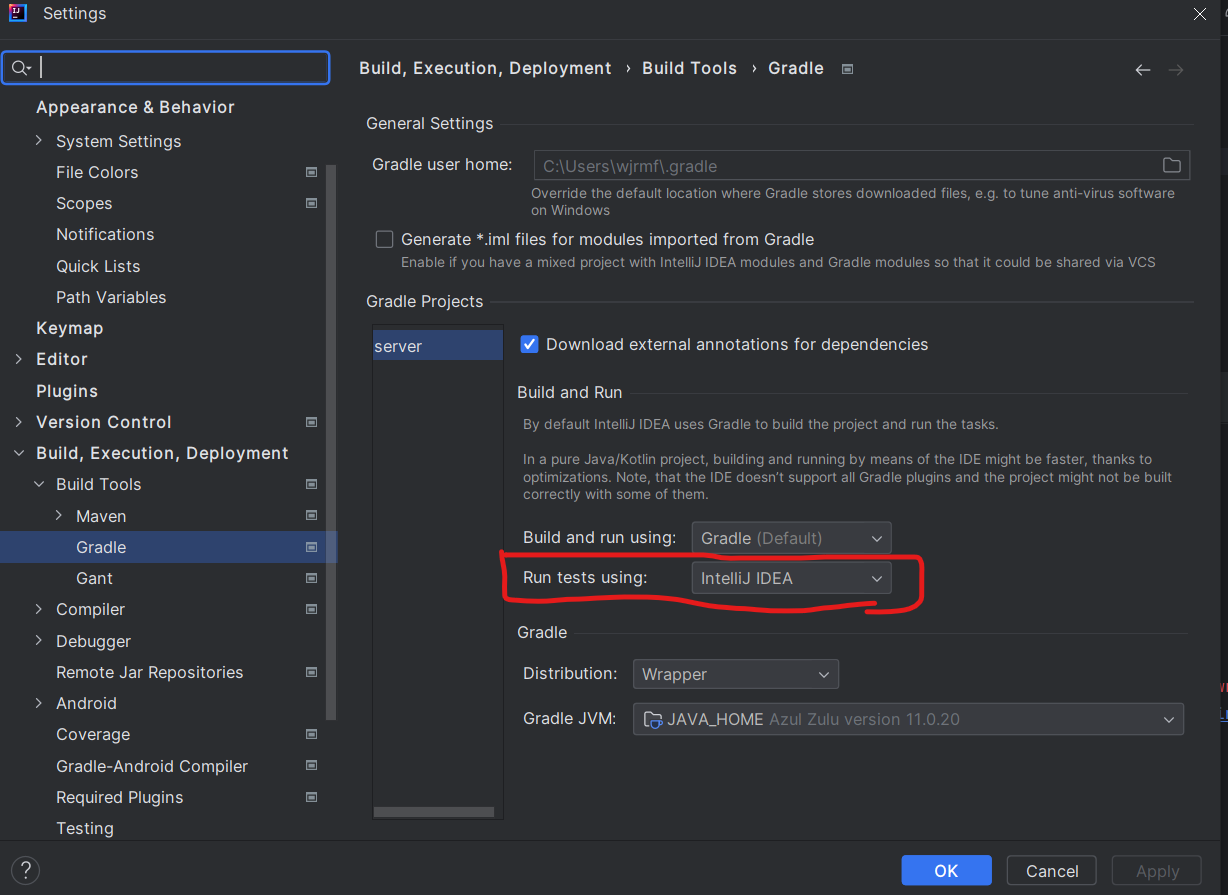Viewport: 1228px width, 895px height.
Task: Uncheck Download external annotations for dependencies
Action: (x=529, y=344)
